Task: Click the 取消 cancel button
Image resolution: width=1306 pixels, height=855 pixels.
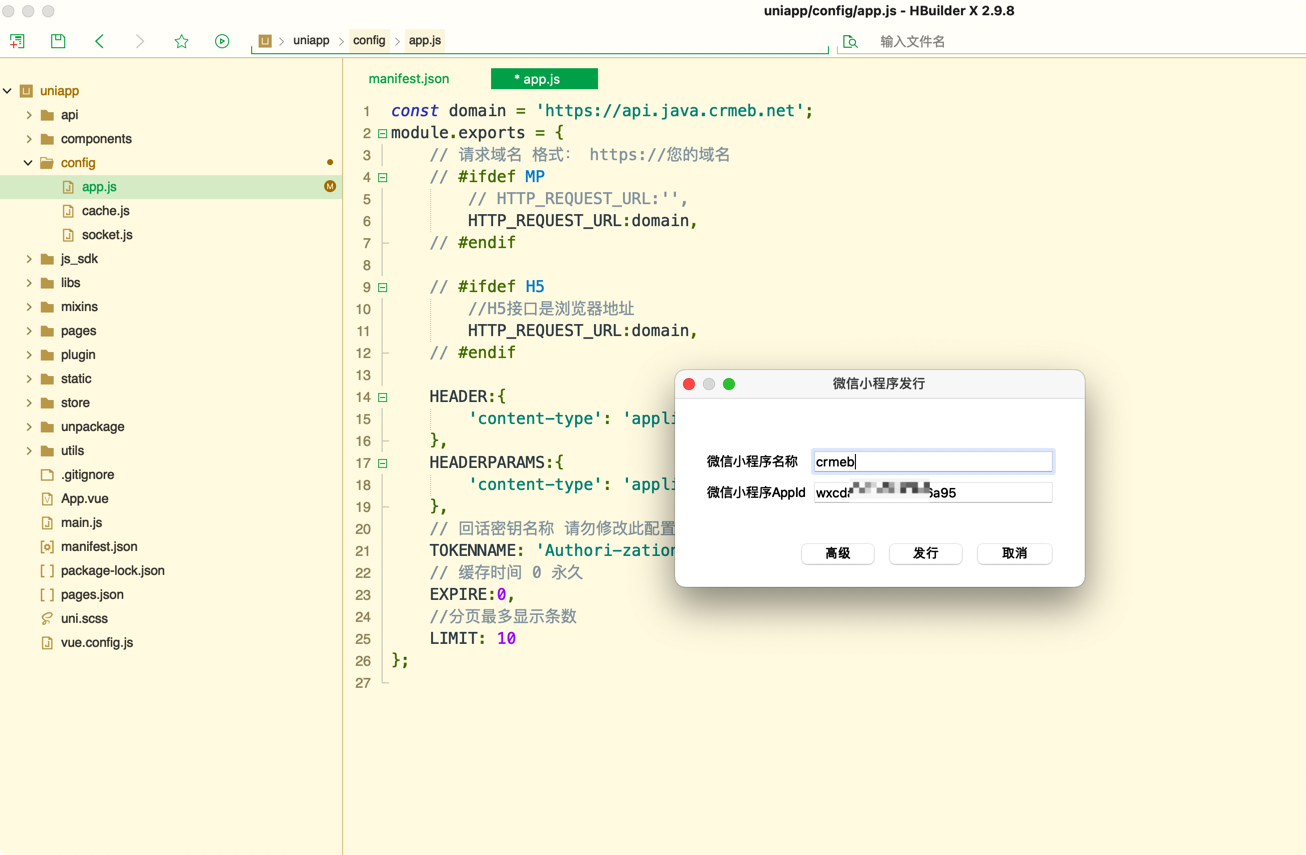Action: click(1014, 553)
